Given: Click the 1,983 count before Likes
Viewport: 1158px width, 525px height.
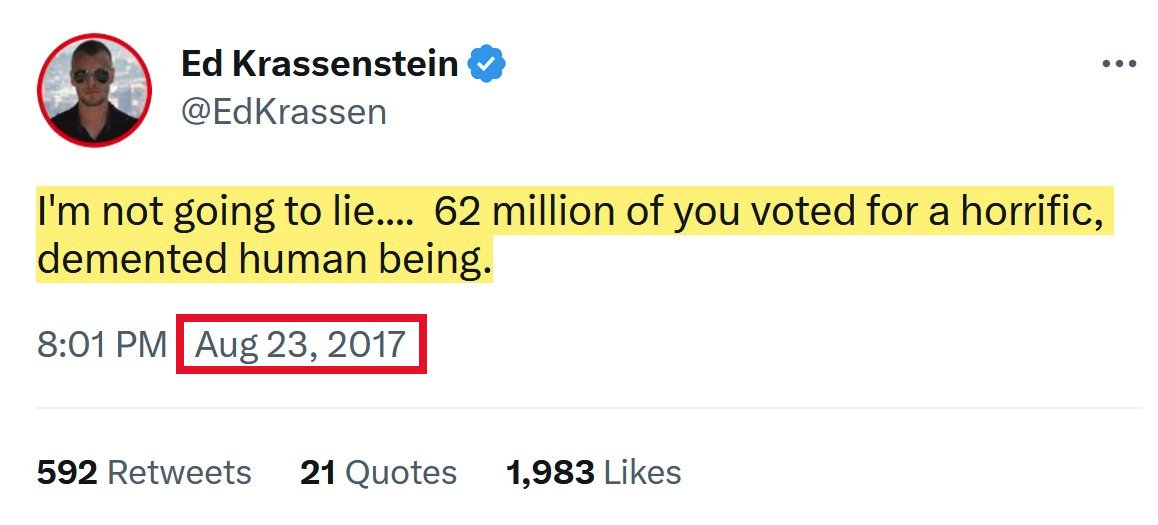Looking at the screenshot, I should coord(551,472).
